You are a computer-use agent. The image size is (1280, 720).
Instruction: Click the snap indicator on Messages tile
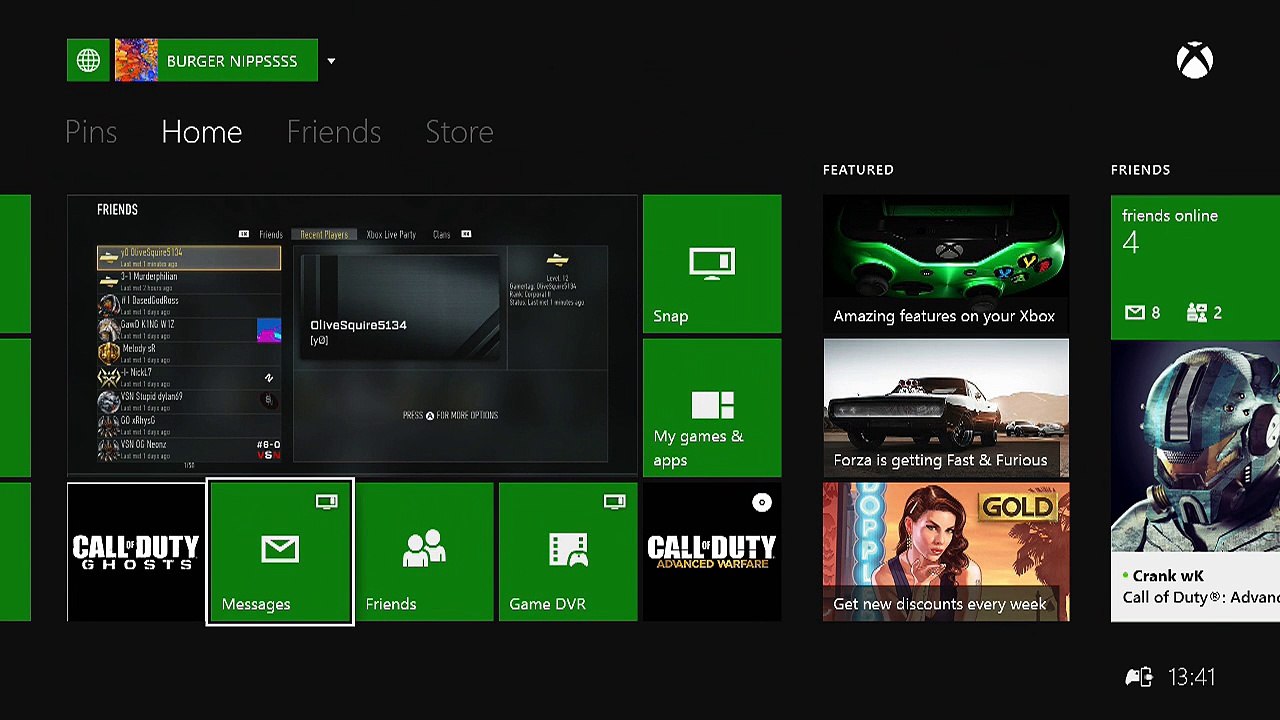click(x=326, y=501)
